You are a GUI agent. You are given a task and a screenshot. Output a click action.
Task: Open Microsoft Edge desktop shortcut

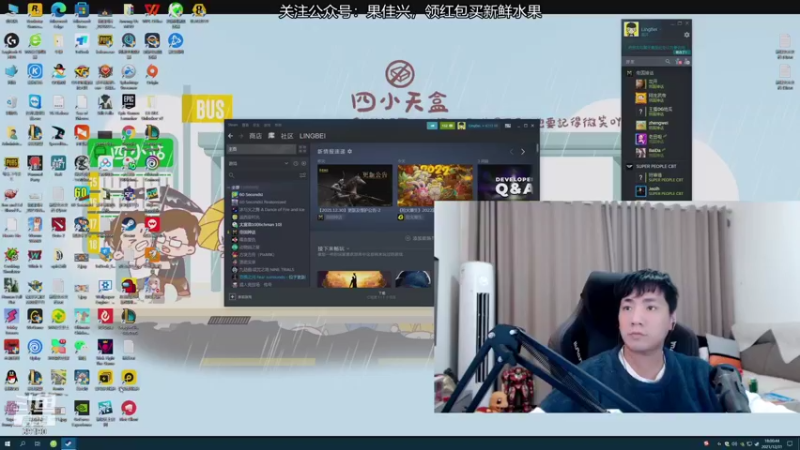(x=58, y=10)
